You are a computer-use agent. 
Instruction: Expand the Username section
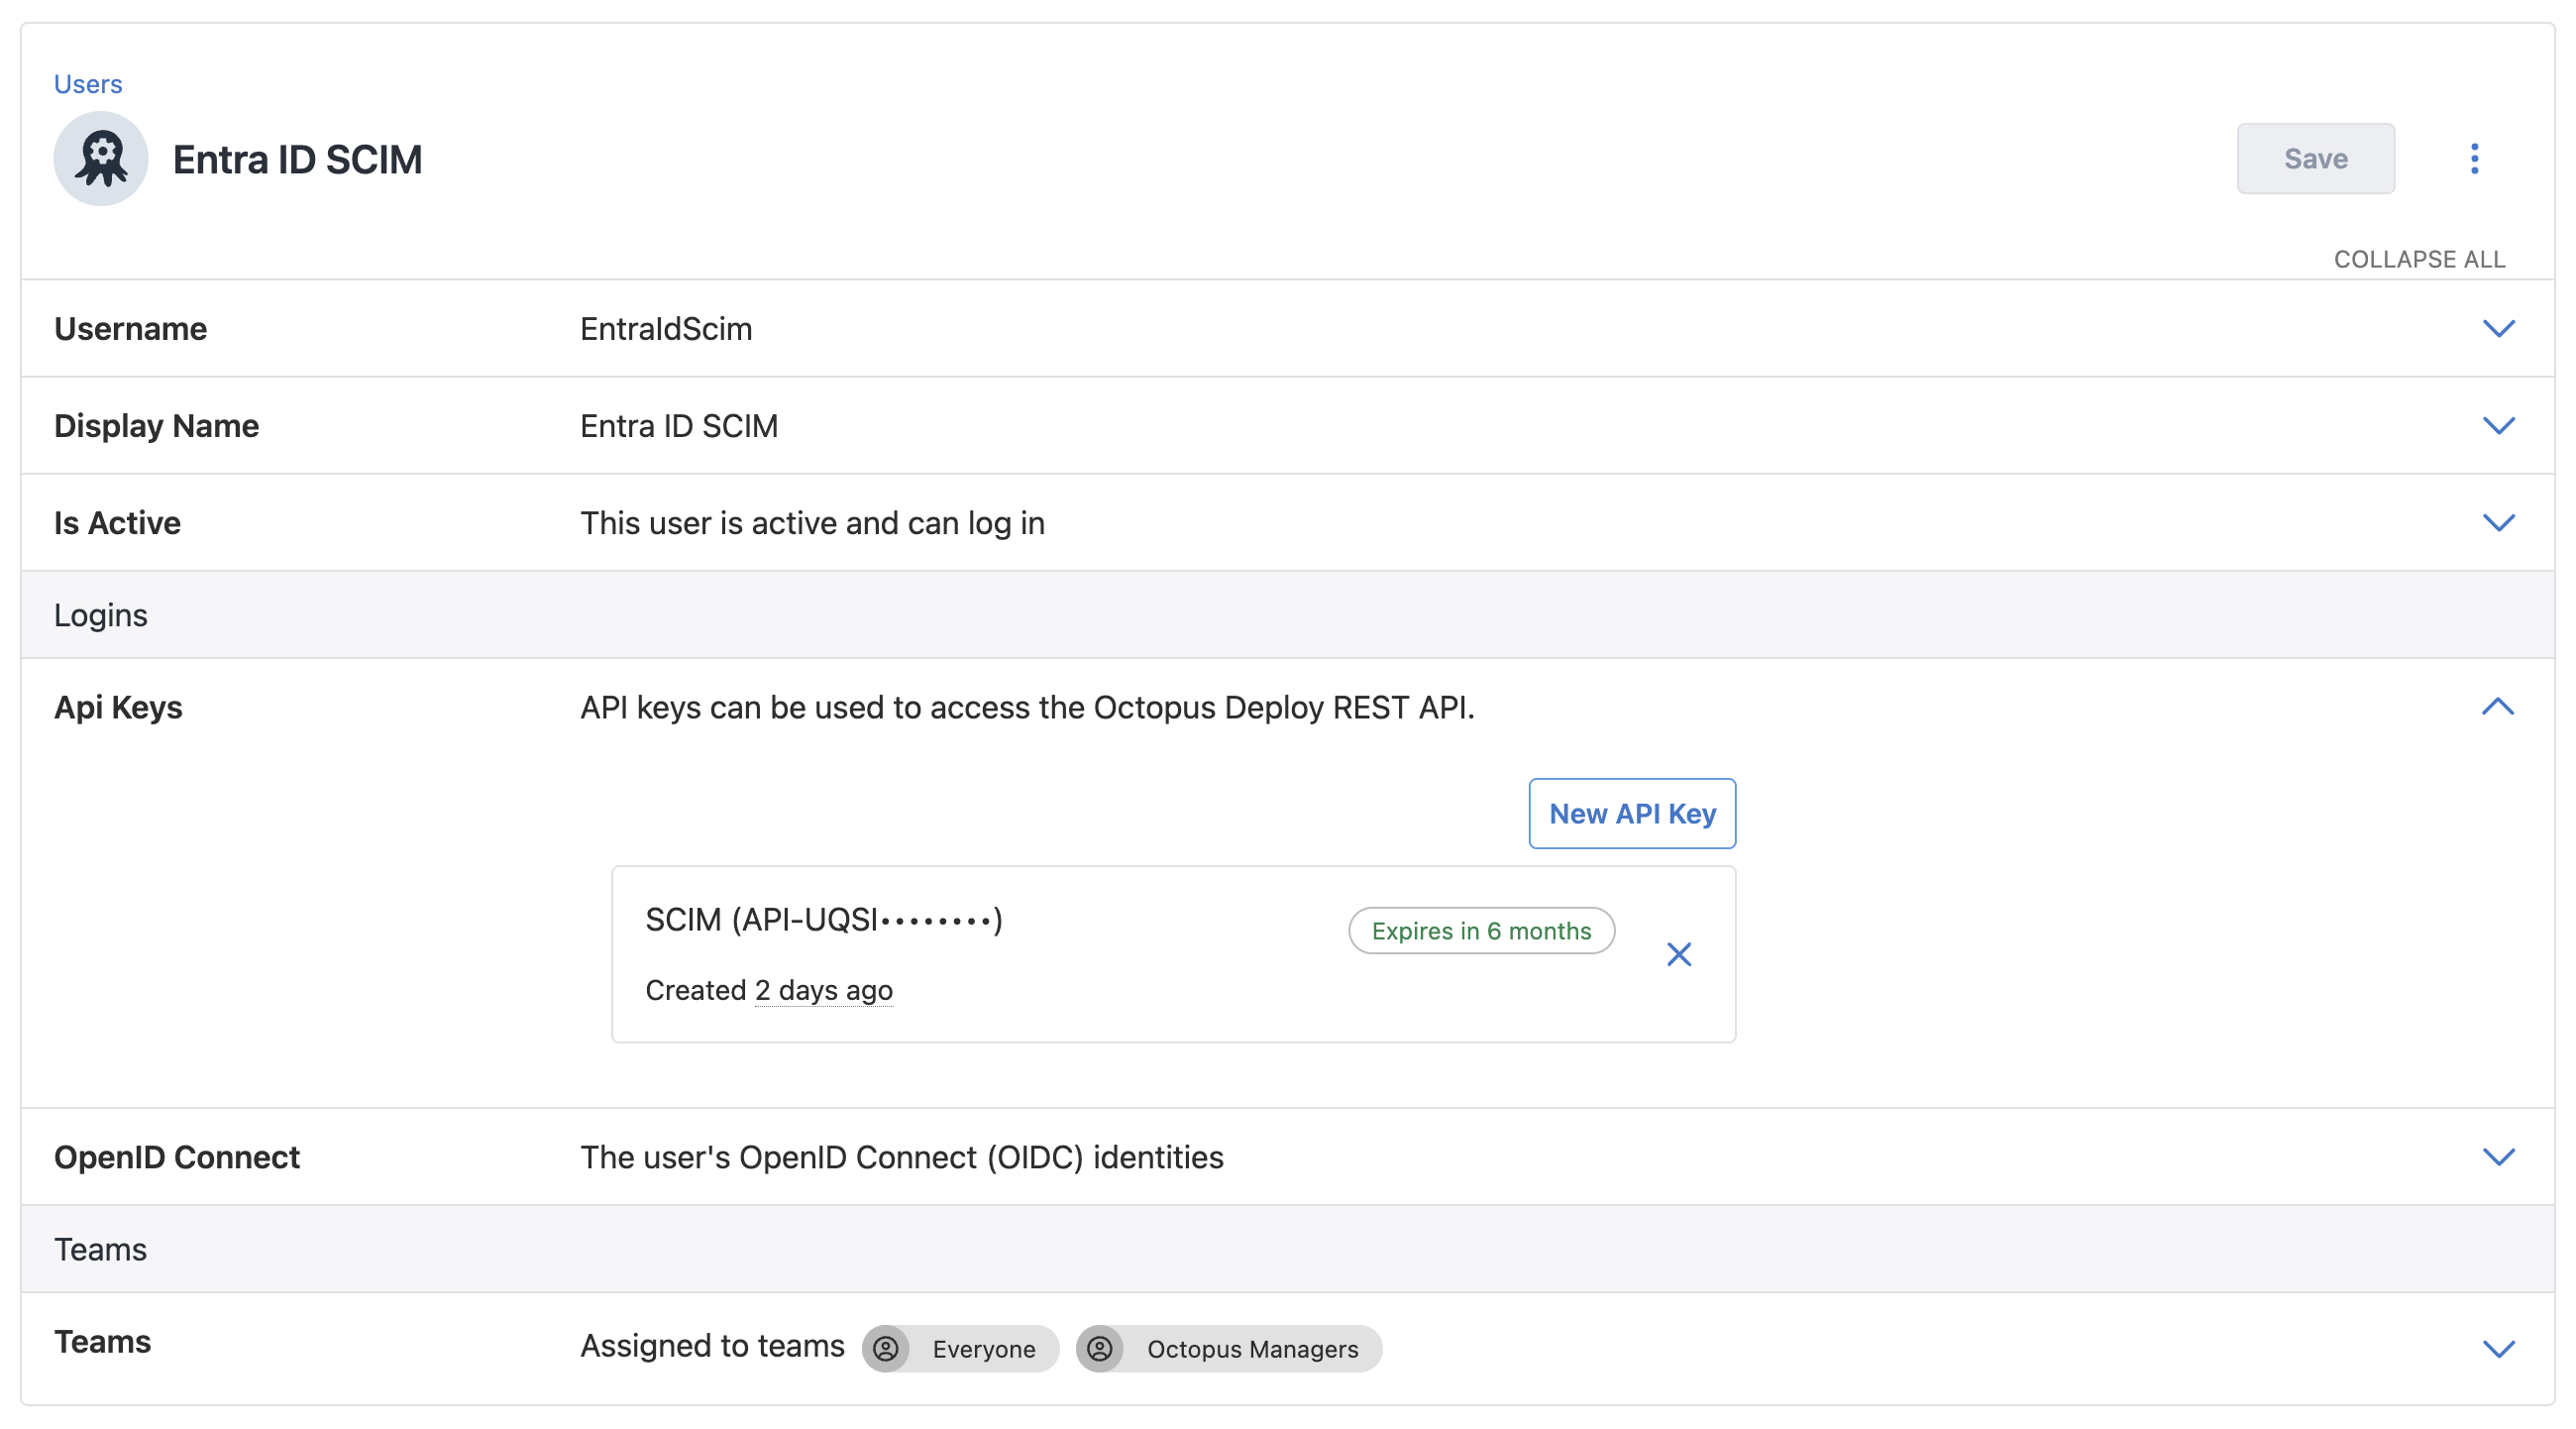[2498, 329]
